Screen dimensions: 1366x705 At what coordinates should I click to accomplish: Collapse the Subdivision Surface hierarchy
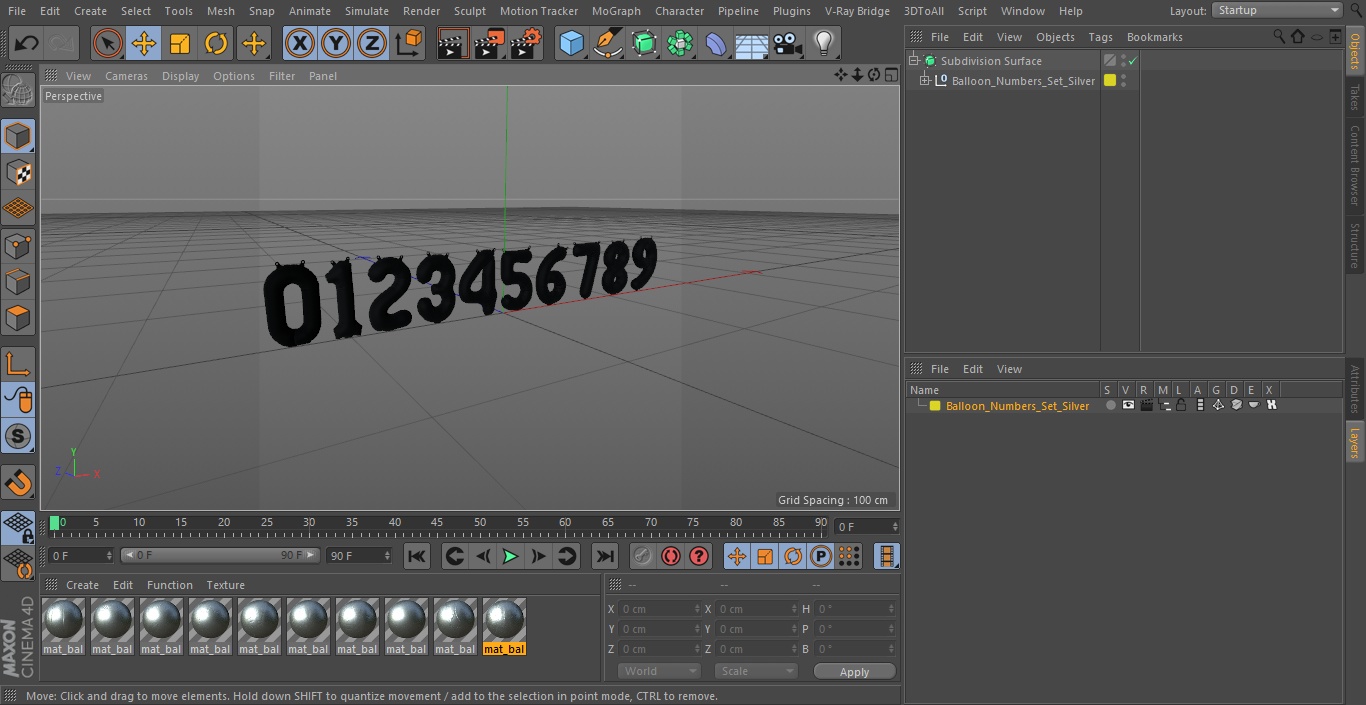tap(913, 61)
